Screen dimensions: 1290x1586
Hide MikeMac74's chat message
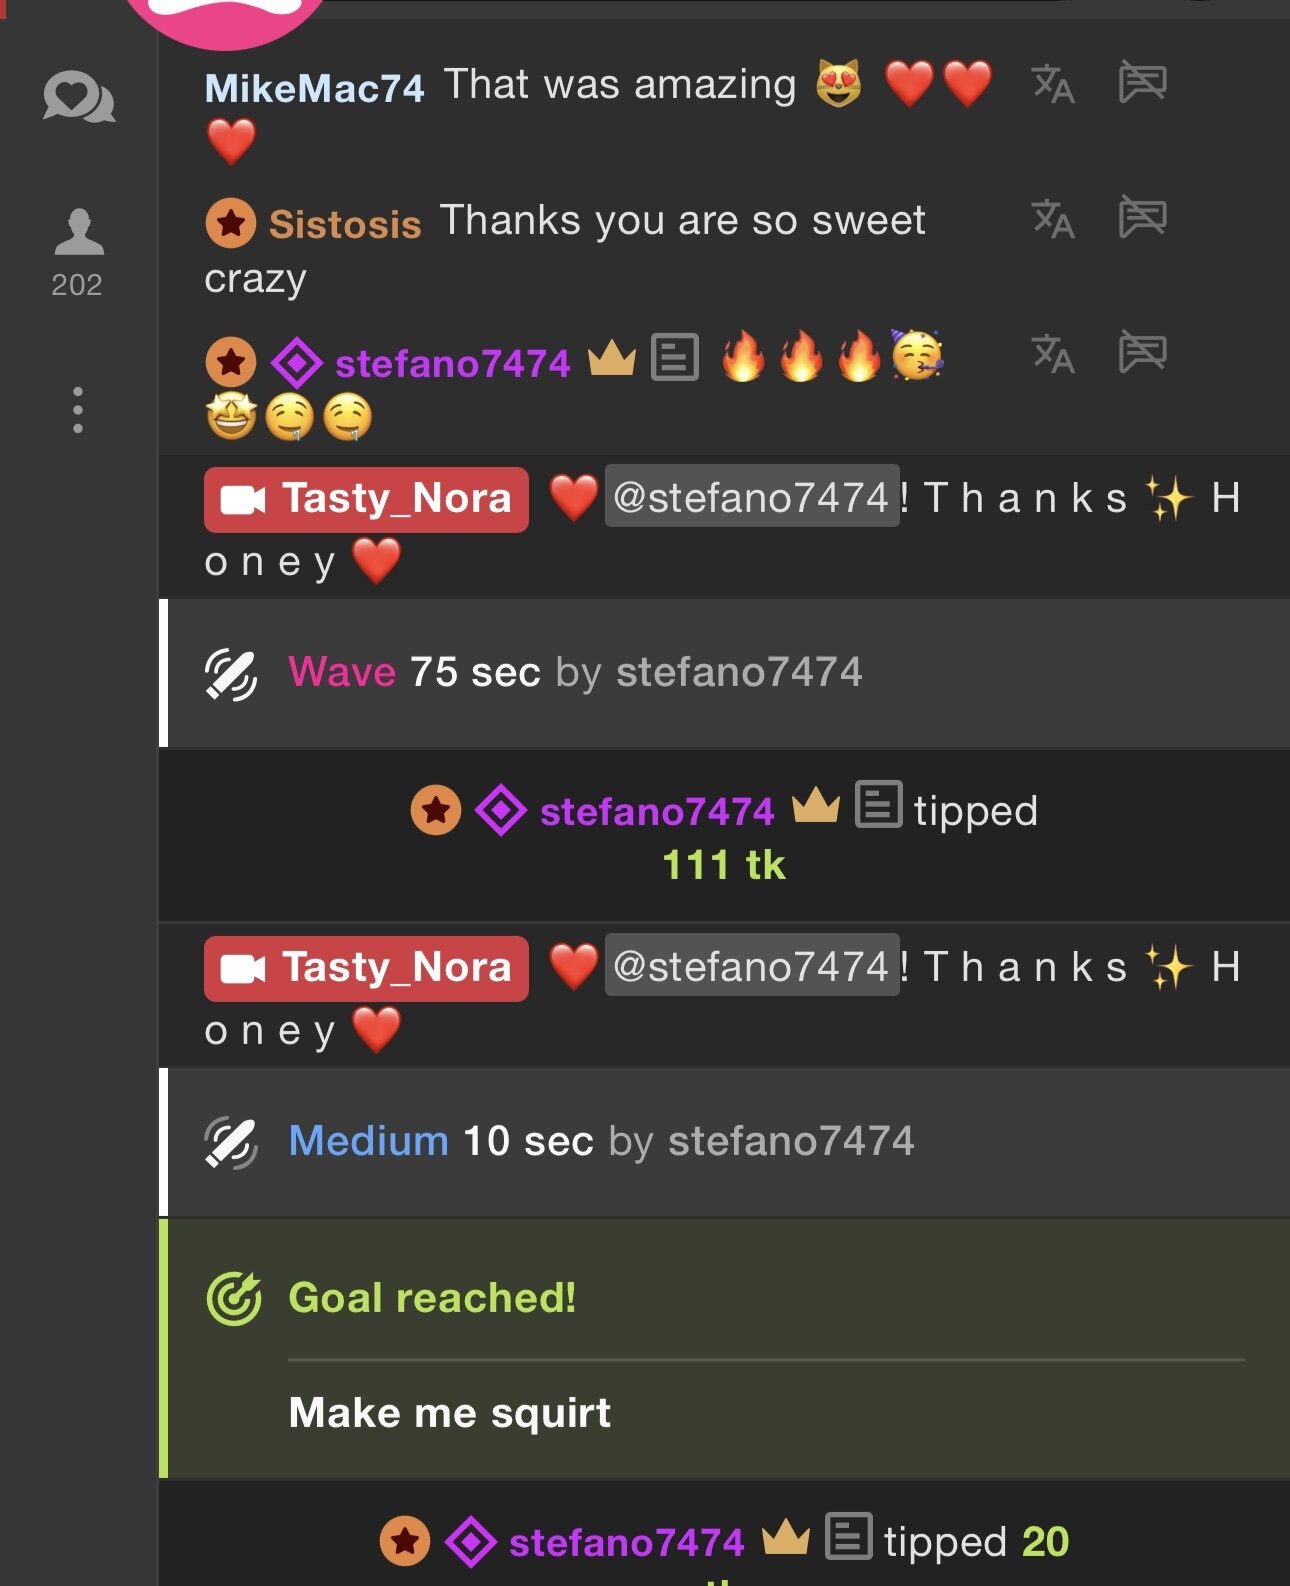tap(1142, 82)
